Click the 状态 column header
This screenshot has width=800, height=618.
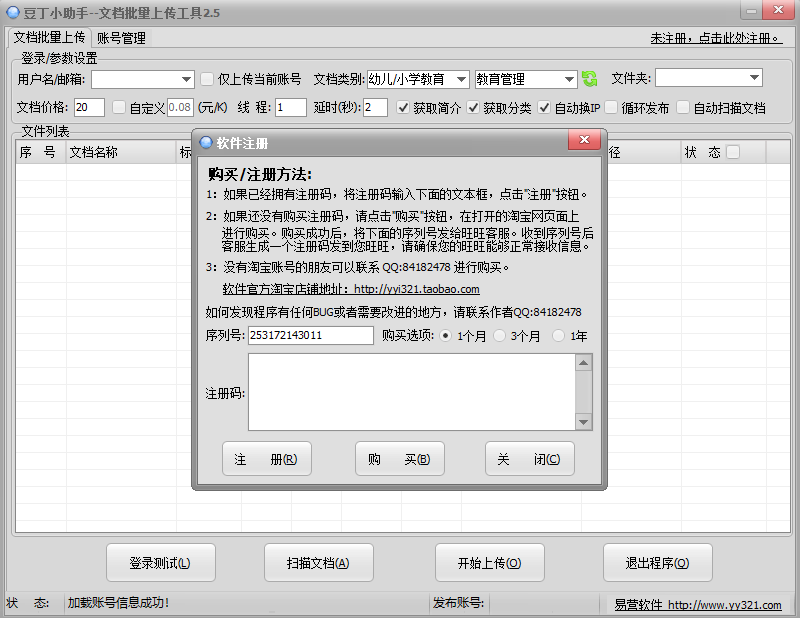point(723,152)
